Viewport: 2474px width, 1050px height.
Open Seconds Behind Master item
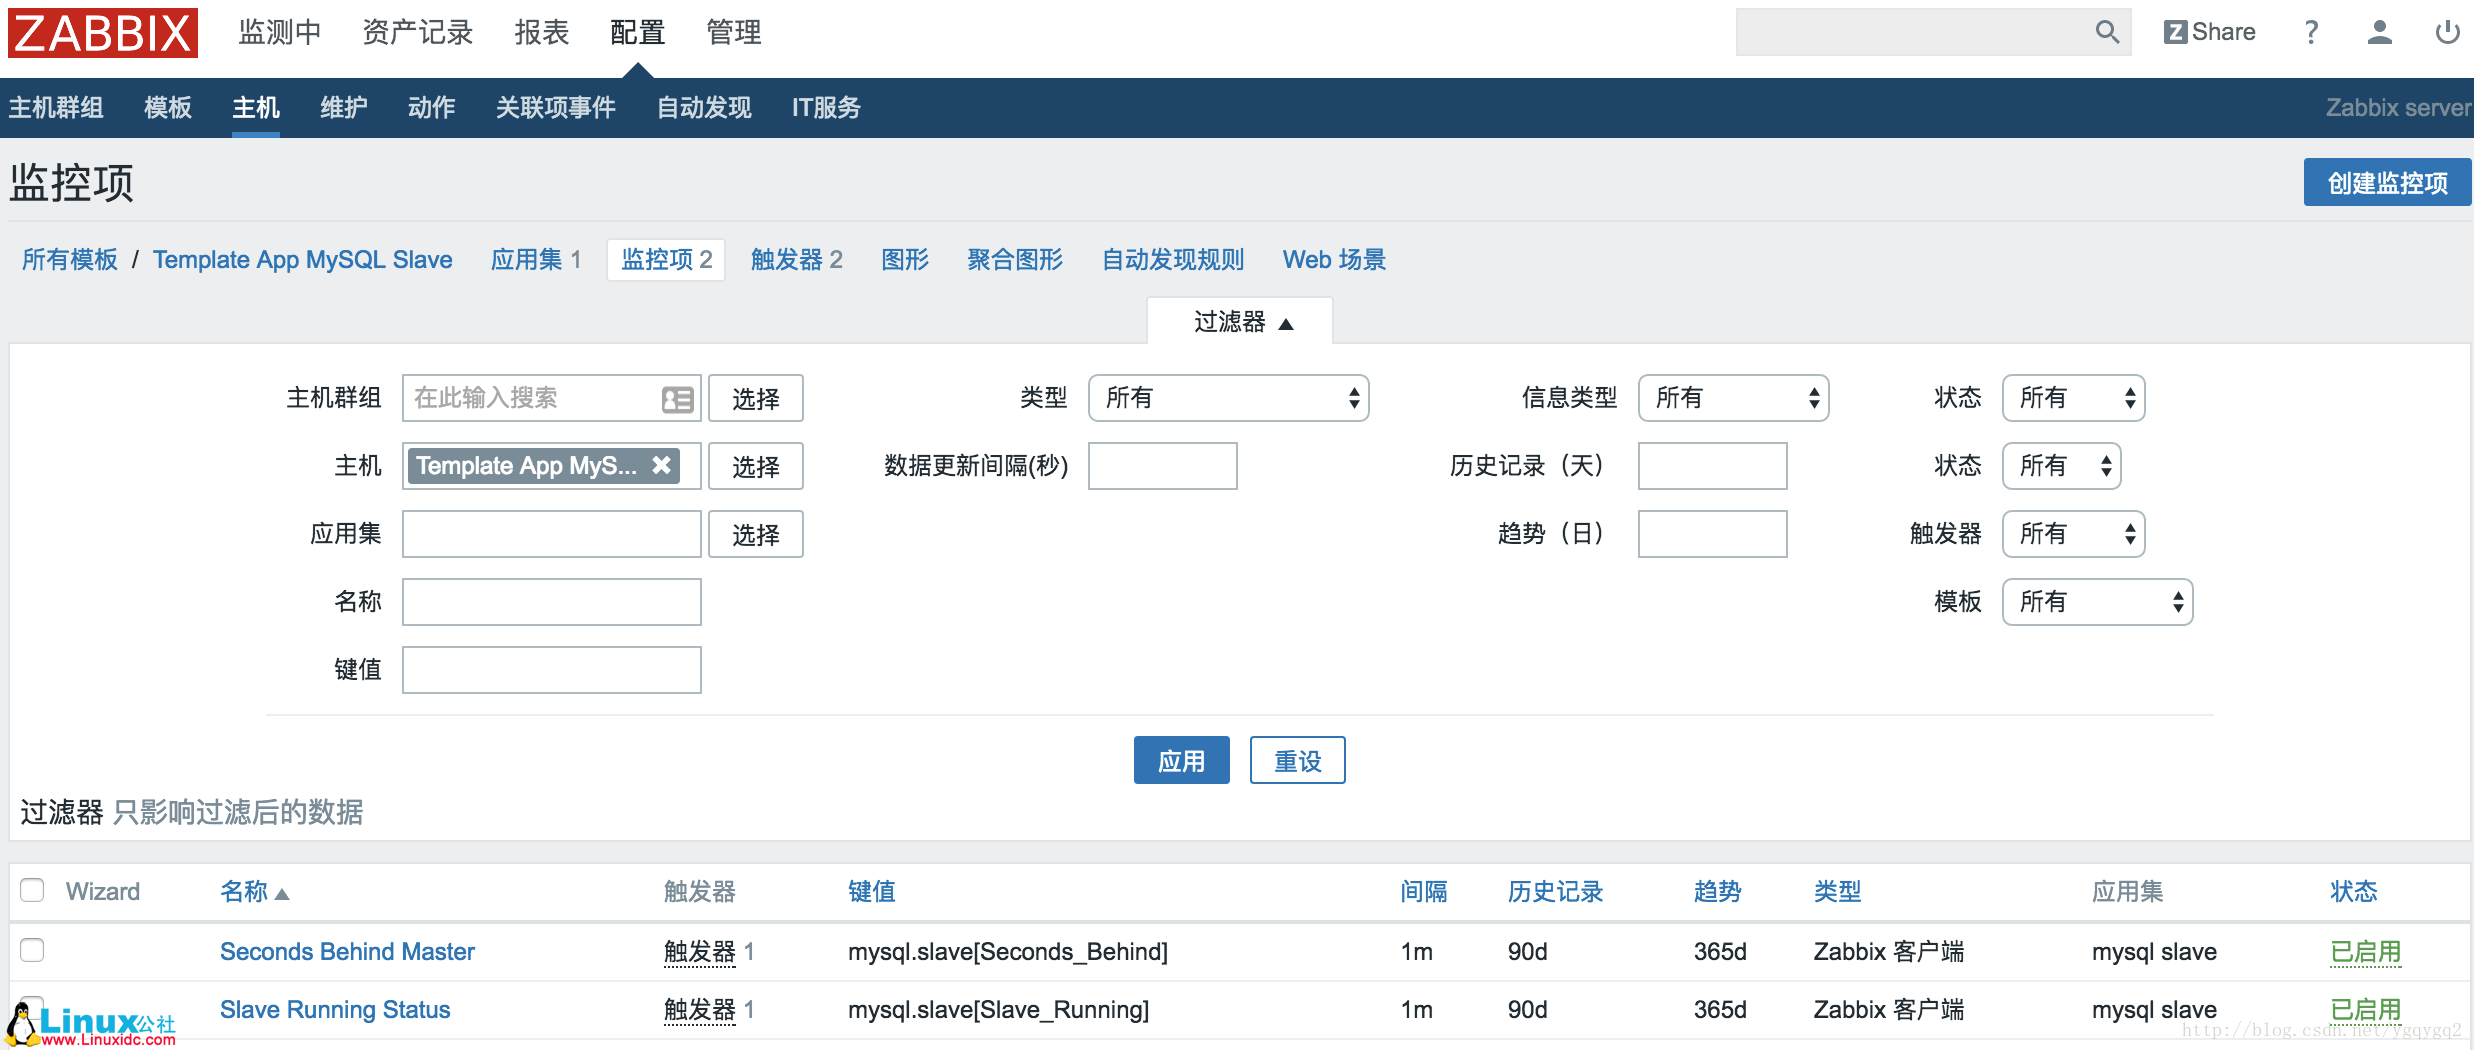pyautogui.click(x=347, y=951)
